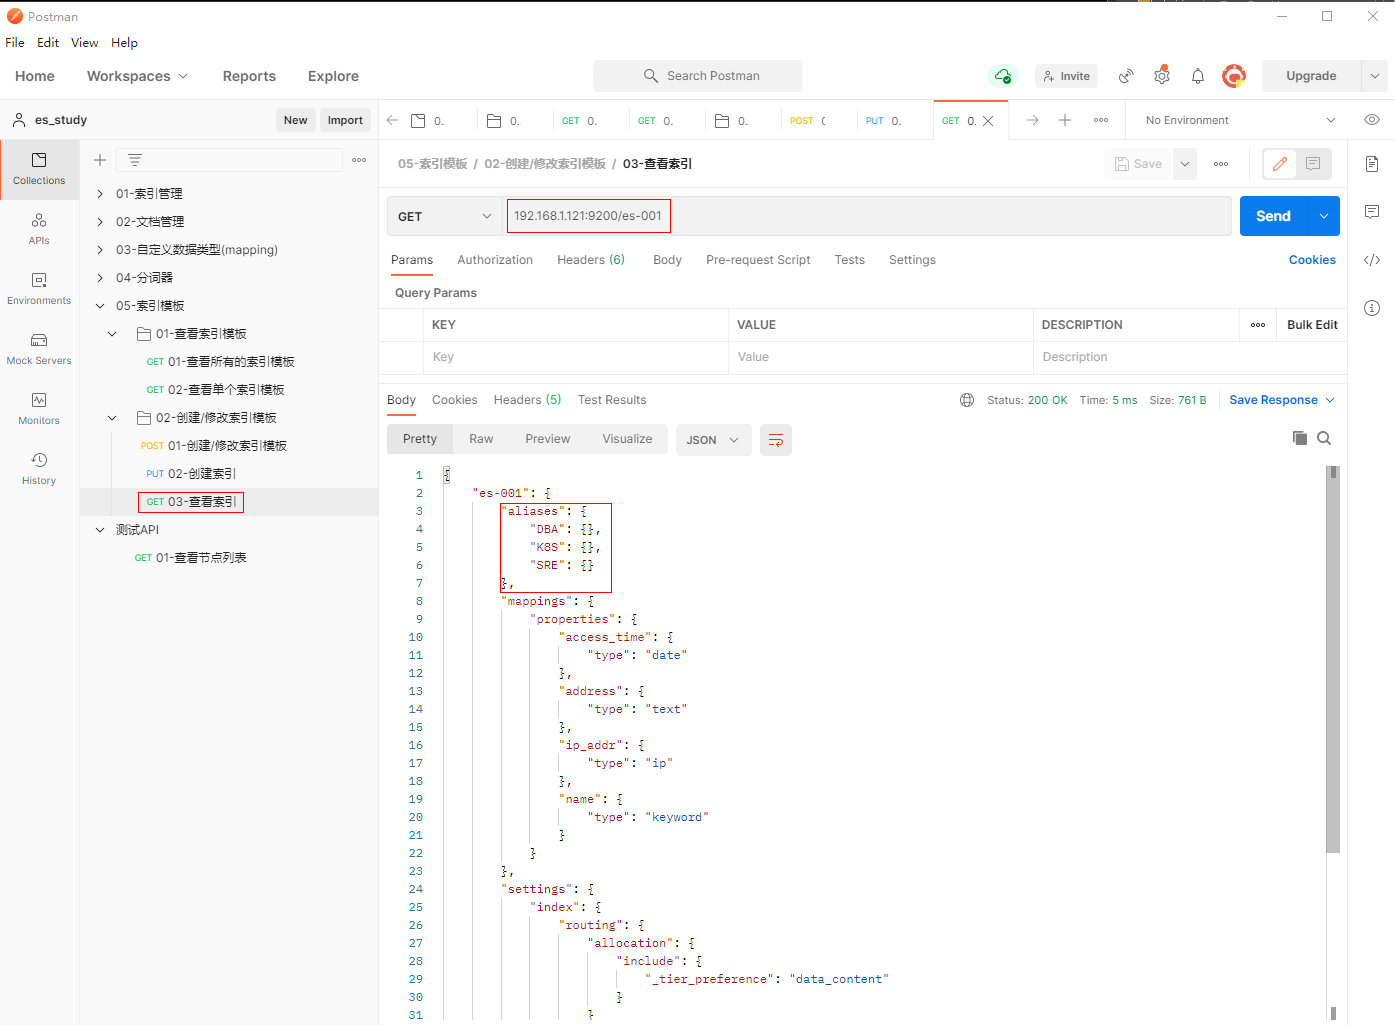Open the code snippet panel icon

click(x=1372, y=260)
